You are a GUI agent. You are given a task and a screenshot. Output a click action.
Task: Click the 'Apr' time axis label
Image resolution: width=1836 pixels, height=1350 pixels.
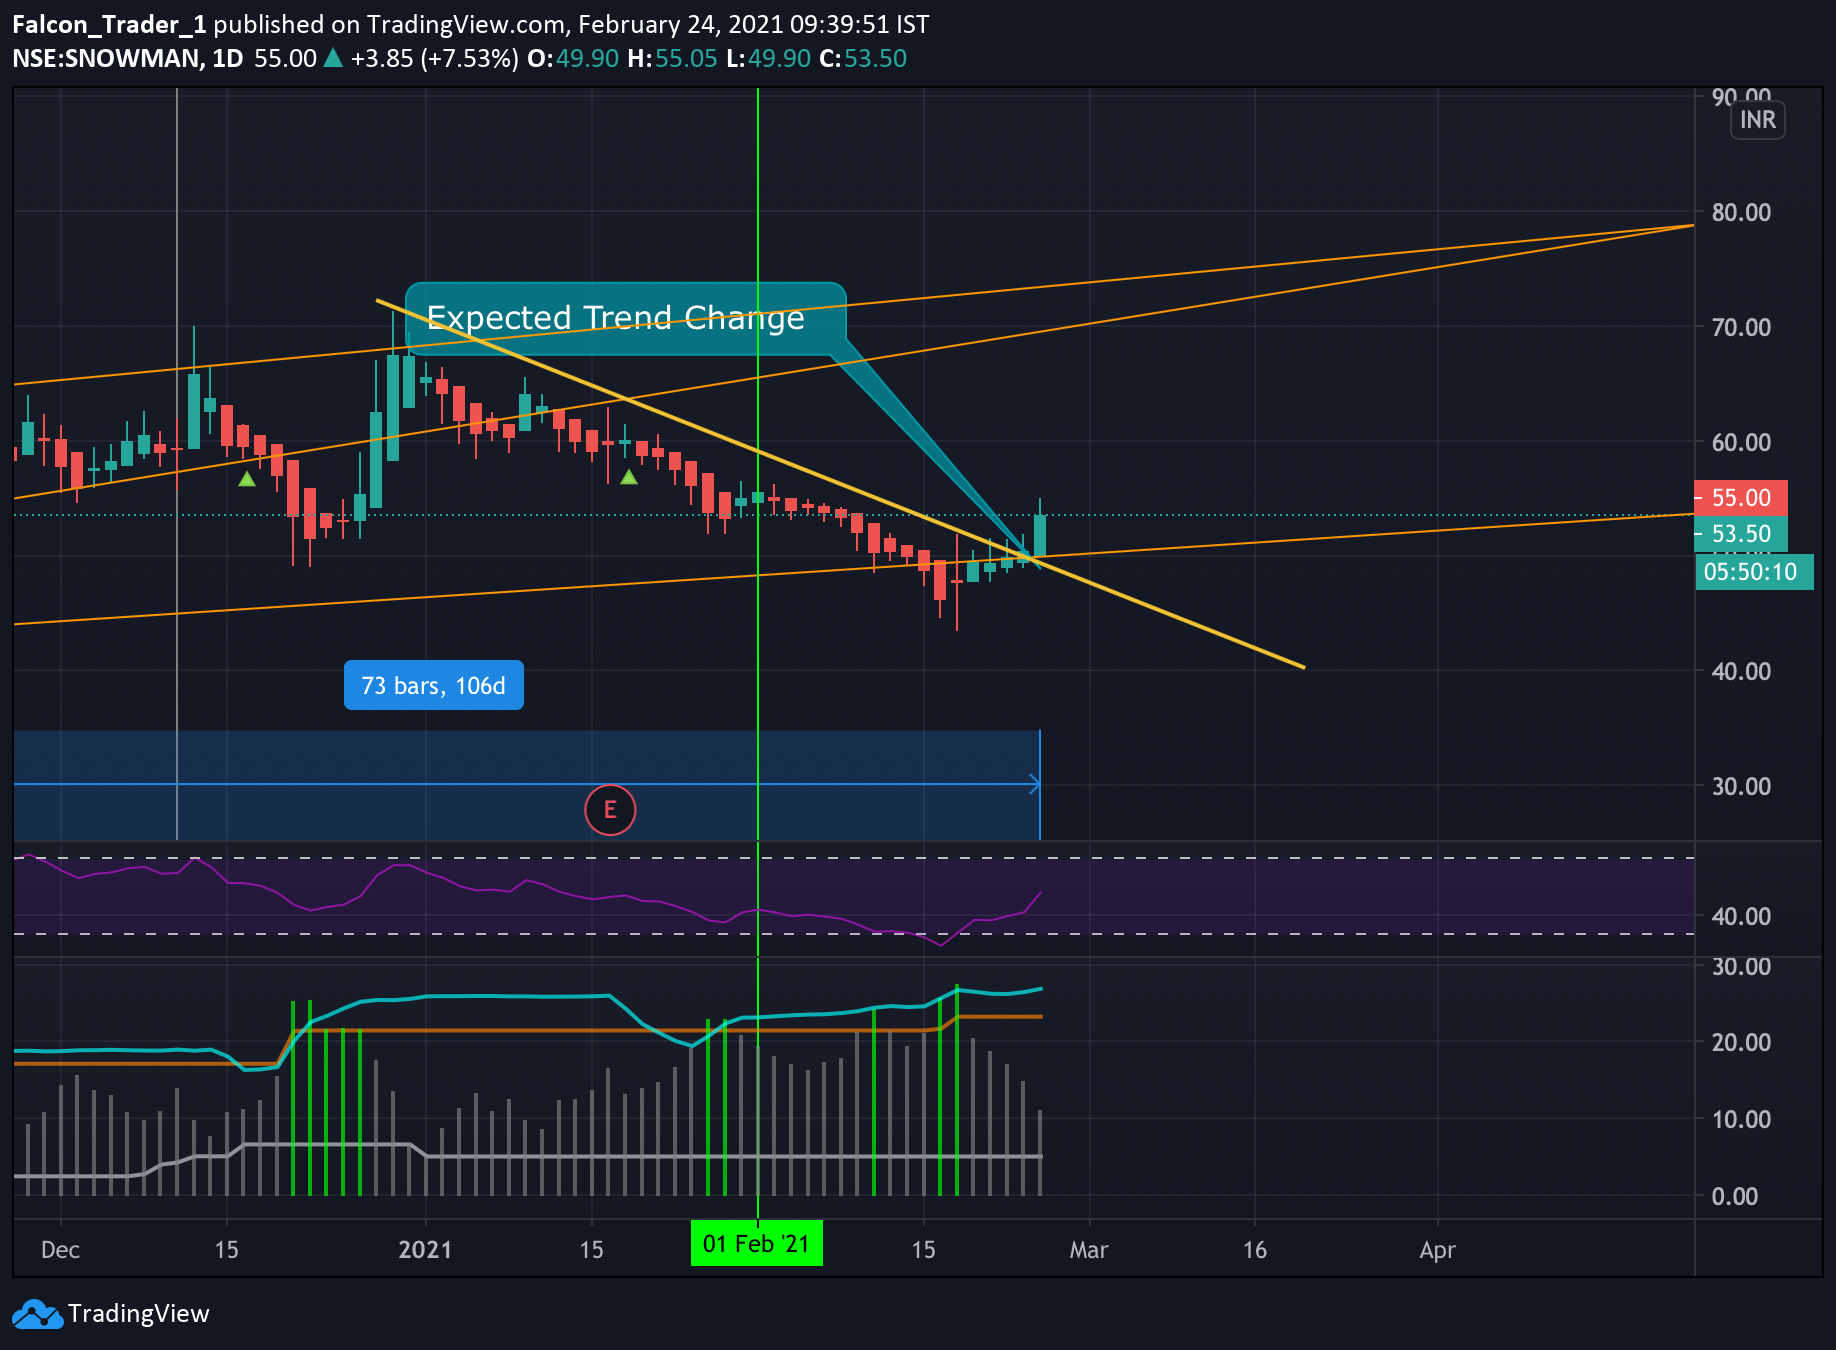point(1438,1250)
